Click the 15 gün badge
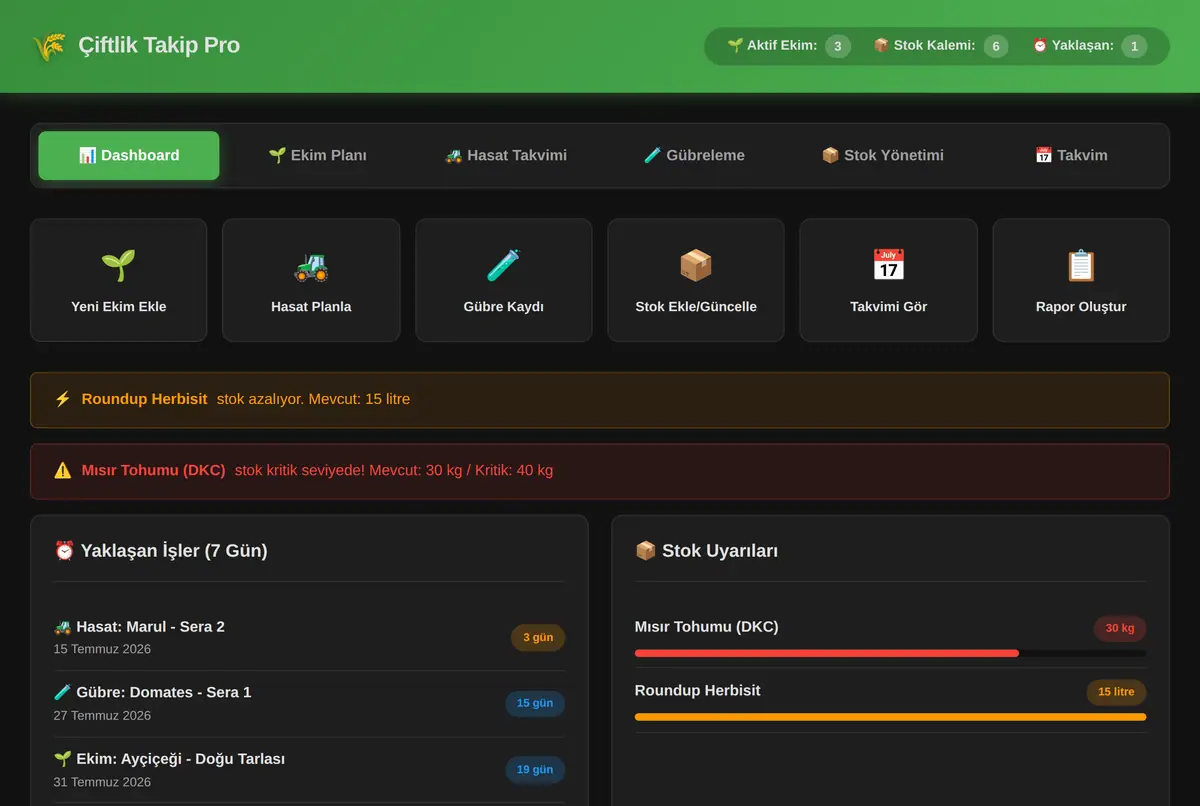Viewport: 1200px width, 806px height. [535, 704]
